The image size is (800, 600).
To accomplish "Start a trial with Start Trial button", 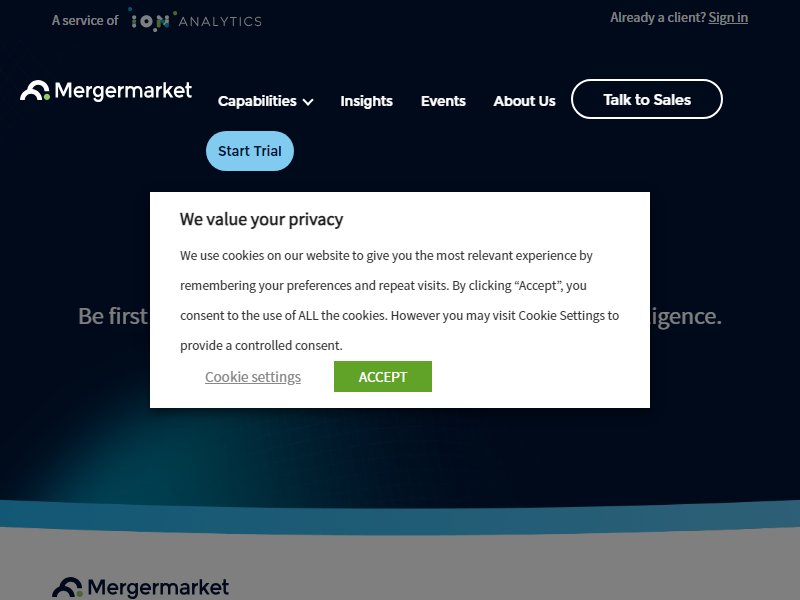I will (249, 151).
